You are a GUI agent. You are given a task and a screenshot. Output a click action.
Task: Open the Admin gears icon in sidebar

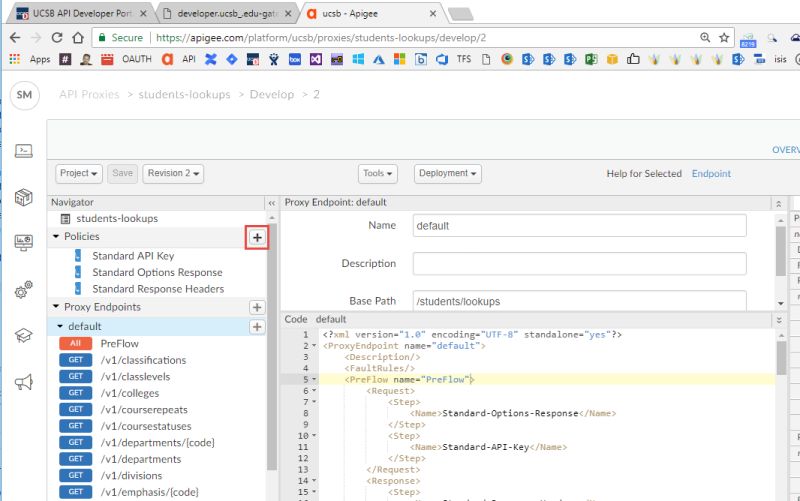tap(23, 289)
